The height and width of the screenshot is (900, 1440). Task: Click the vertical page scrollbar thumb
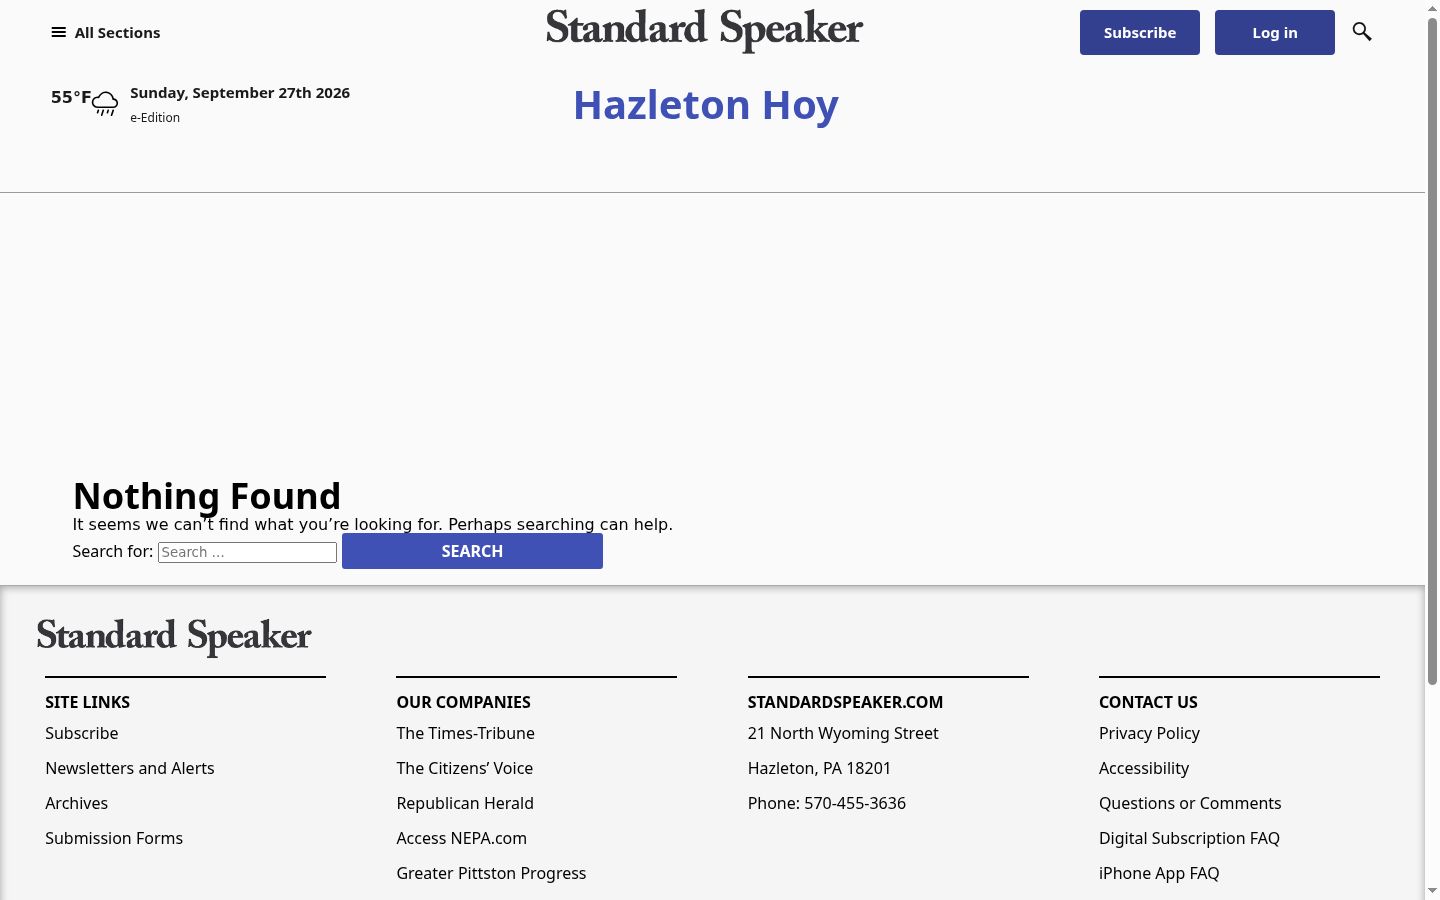tap(1432, 350)
